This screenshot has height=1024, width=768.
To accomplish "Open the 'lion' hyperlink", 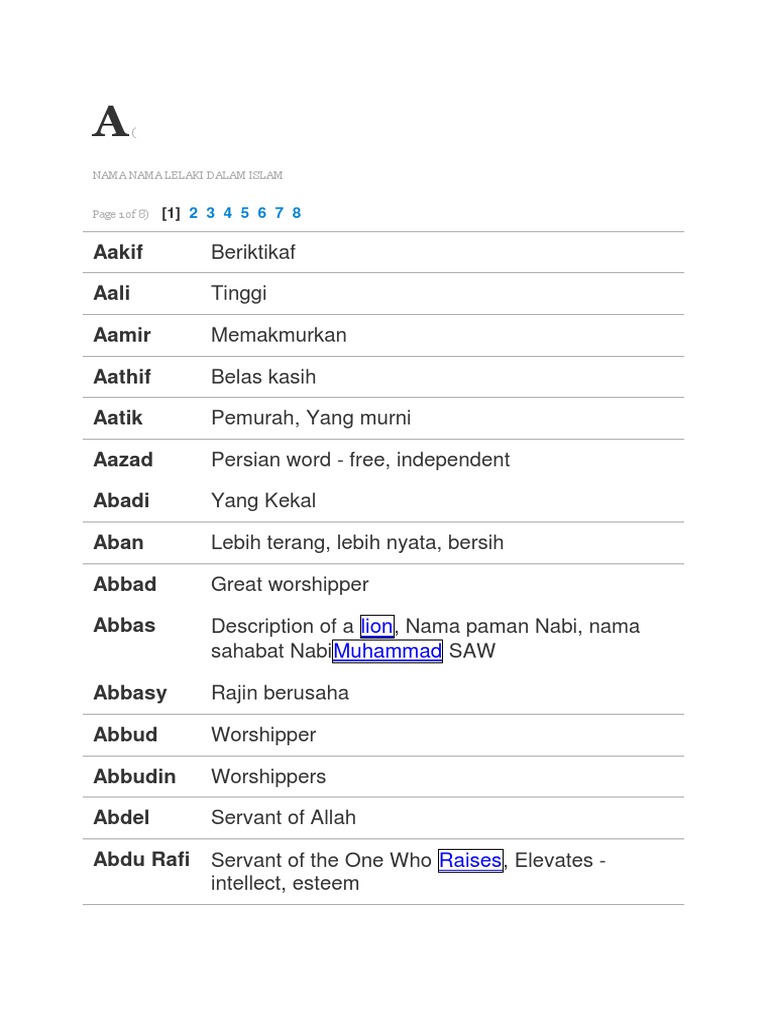I will tap(377, 627).
